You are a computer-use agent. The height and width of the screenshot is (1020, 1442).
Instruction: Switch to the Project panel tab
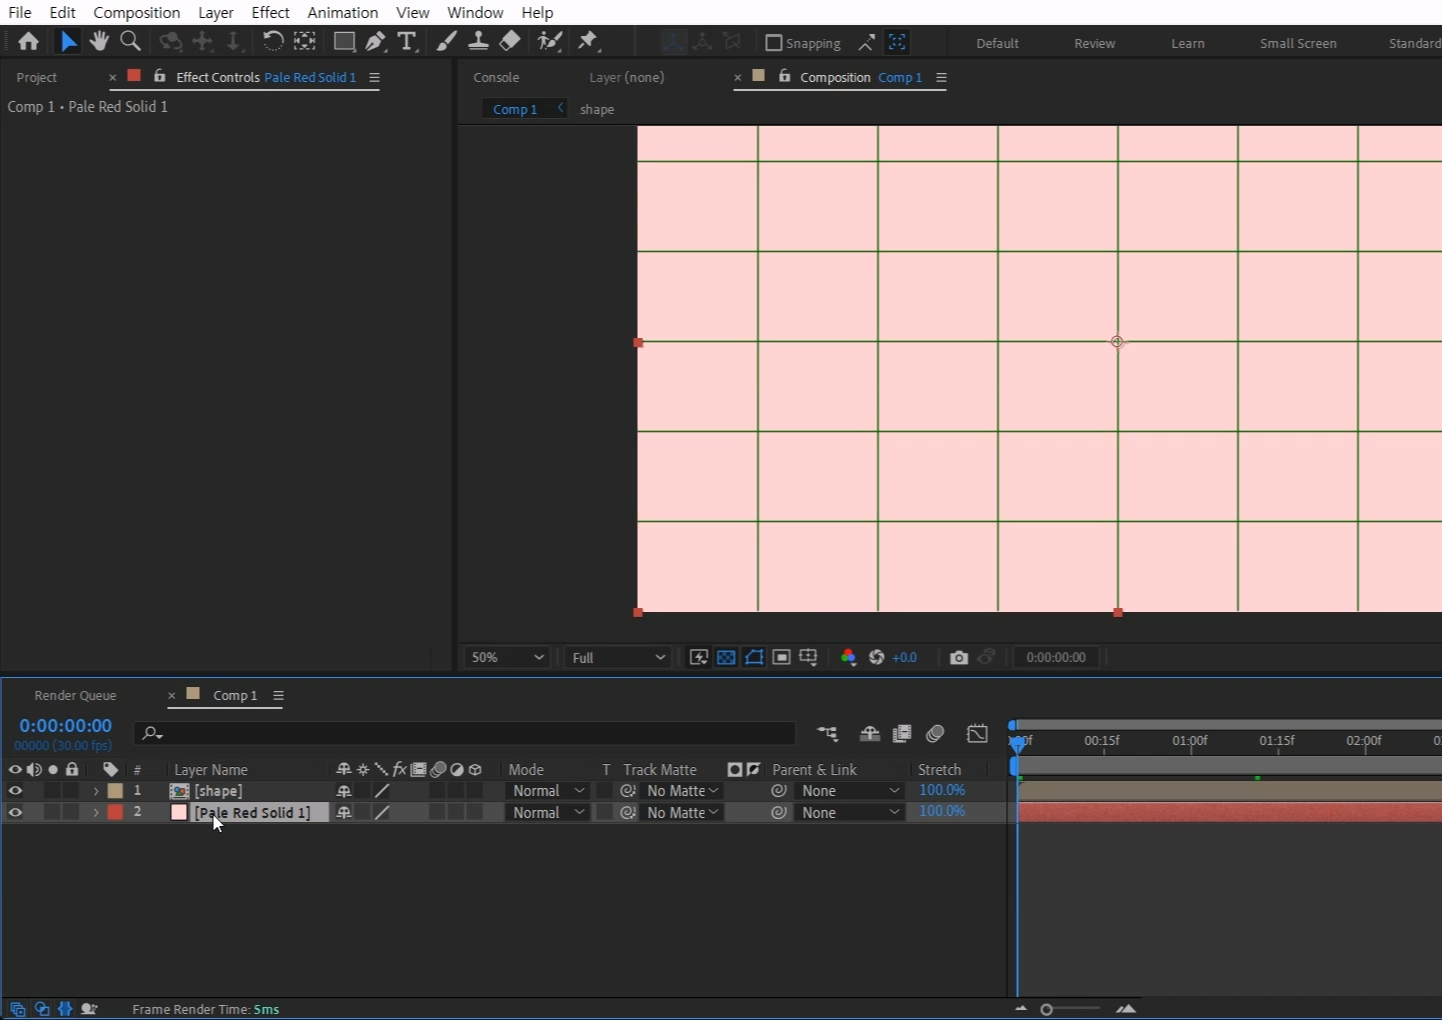(x=37, y=77)
